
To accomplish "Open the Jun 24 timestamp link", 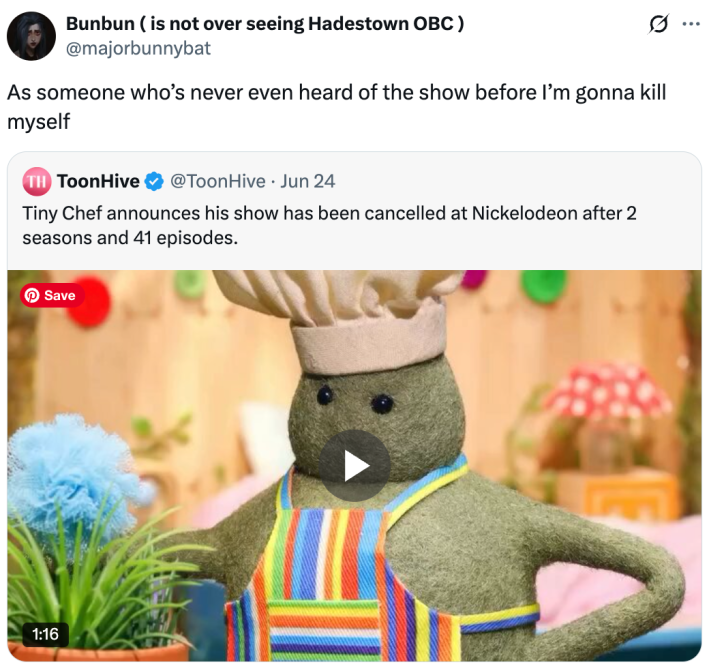I will 308,181.
